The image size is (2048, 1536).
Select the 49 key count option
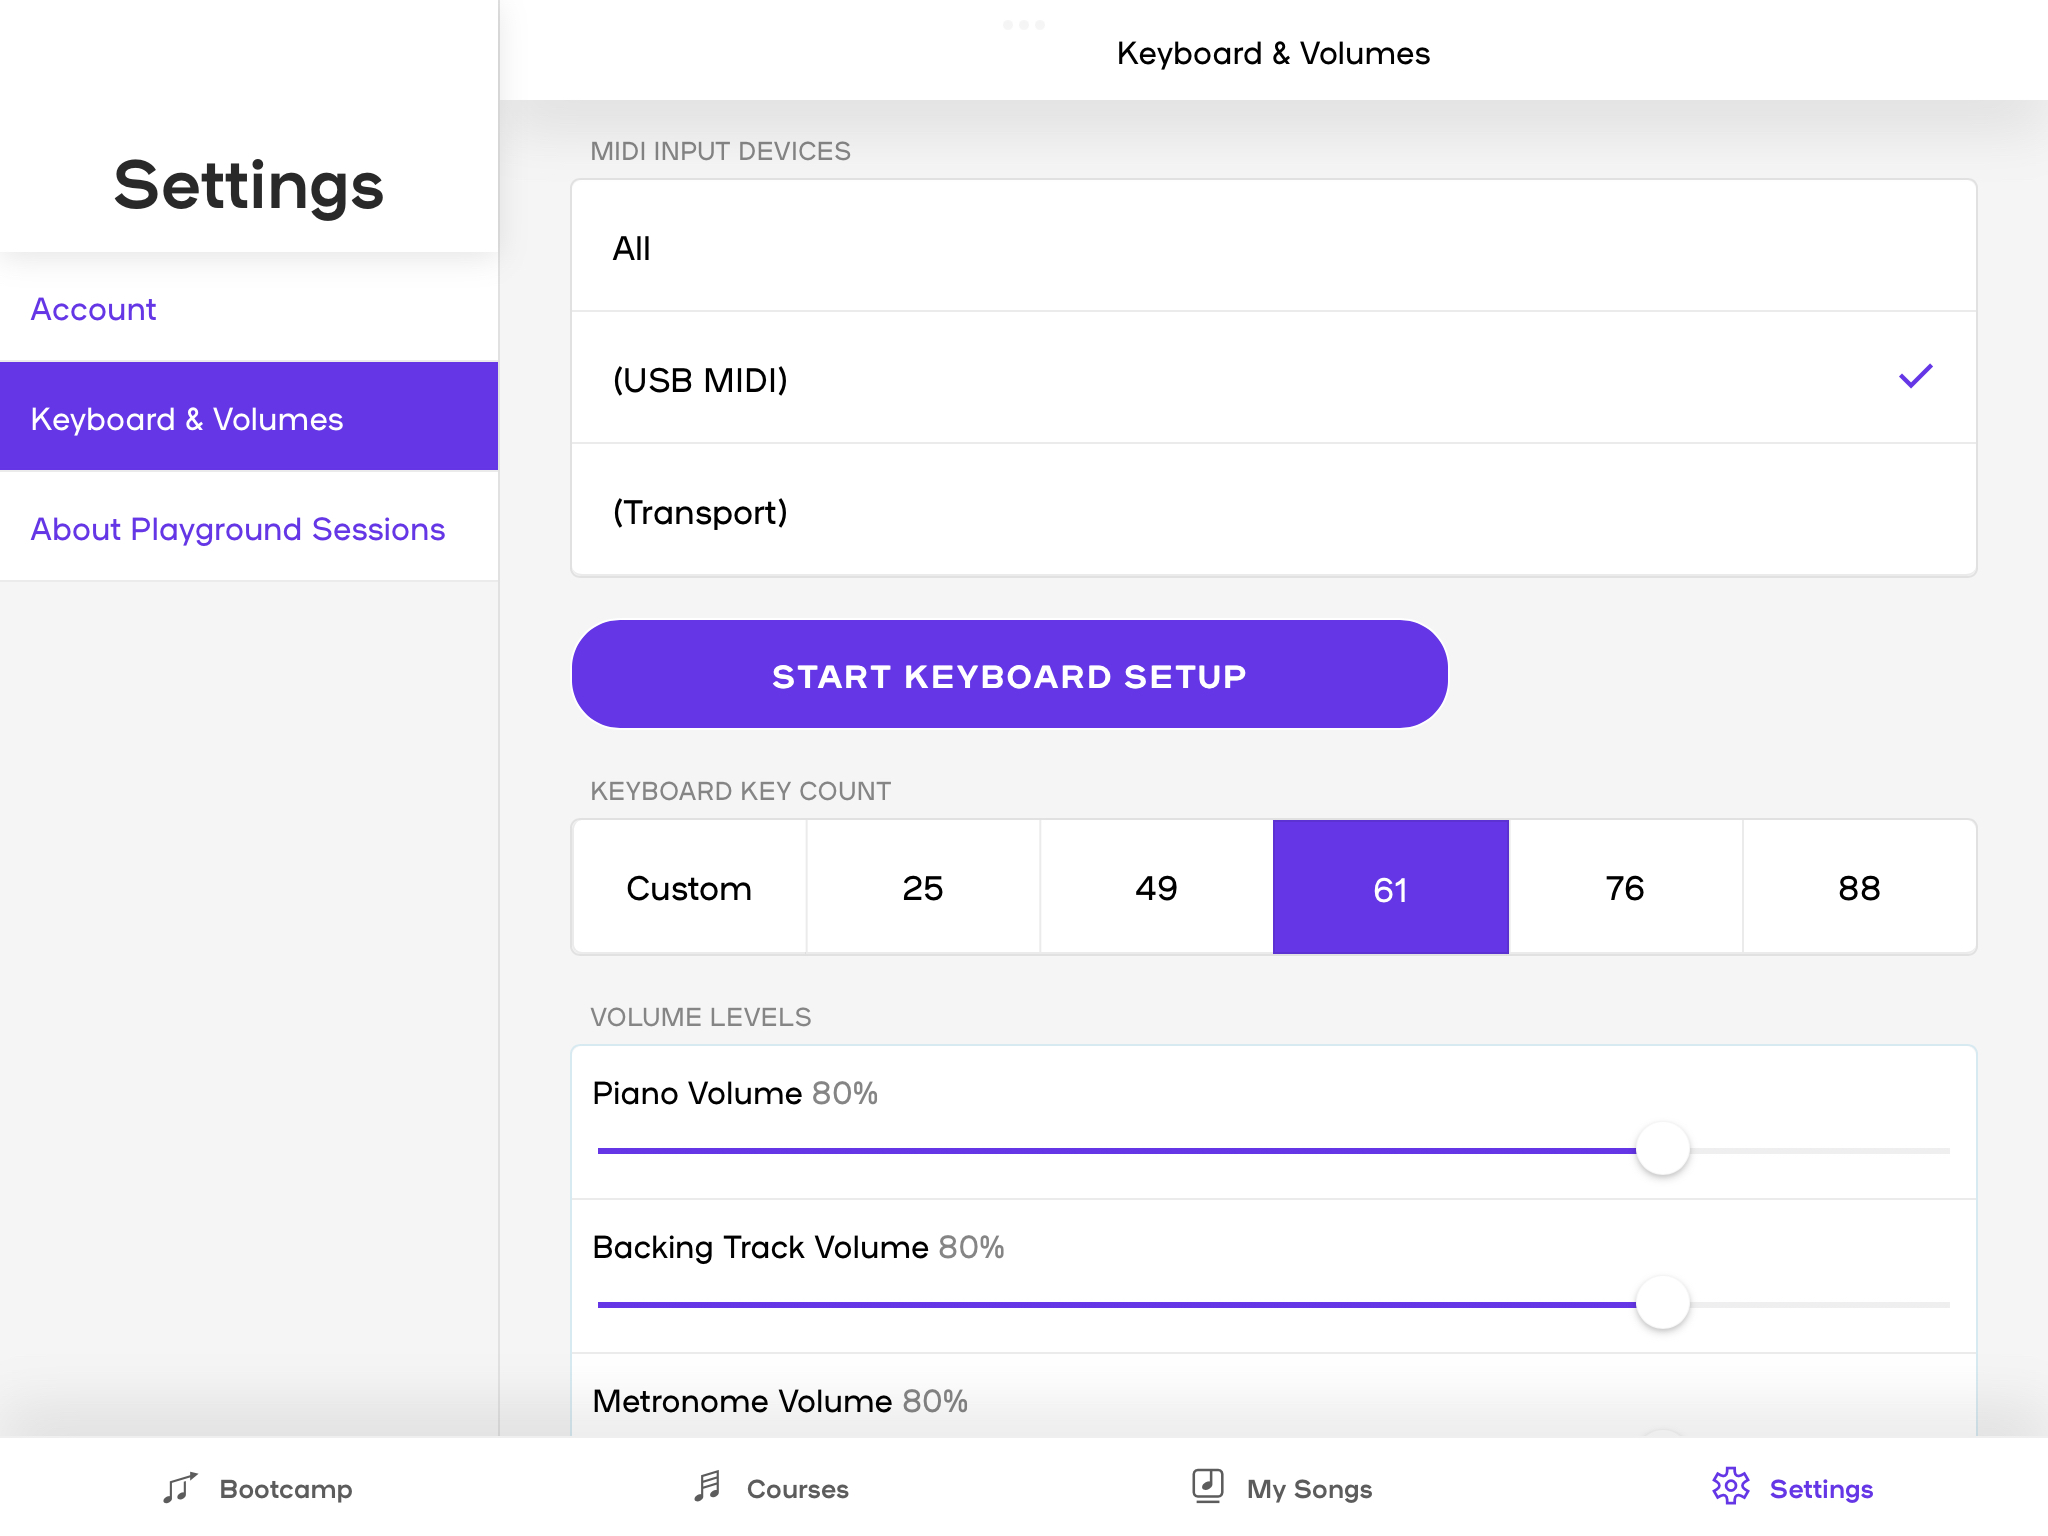[x=1156, y=888]
